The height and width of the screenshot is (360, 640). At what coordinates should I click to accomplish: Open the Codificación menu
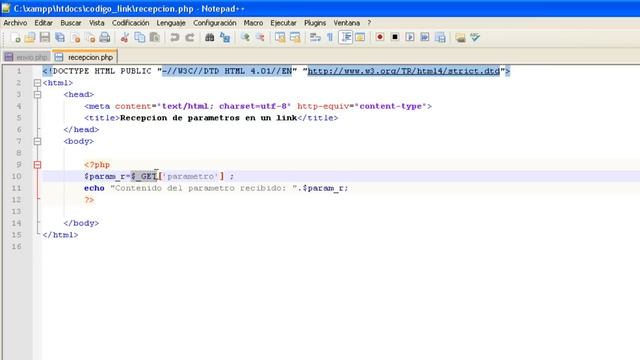pyautogui.click(x=131, y=23)
